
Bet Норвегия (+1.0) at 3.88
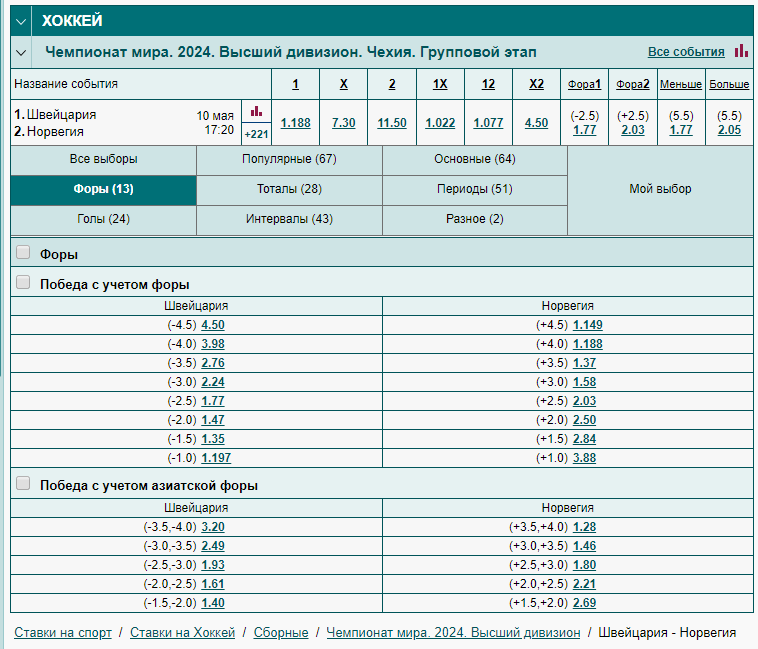point(584,458)
